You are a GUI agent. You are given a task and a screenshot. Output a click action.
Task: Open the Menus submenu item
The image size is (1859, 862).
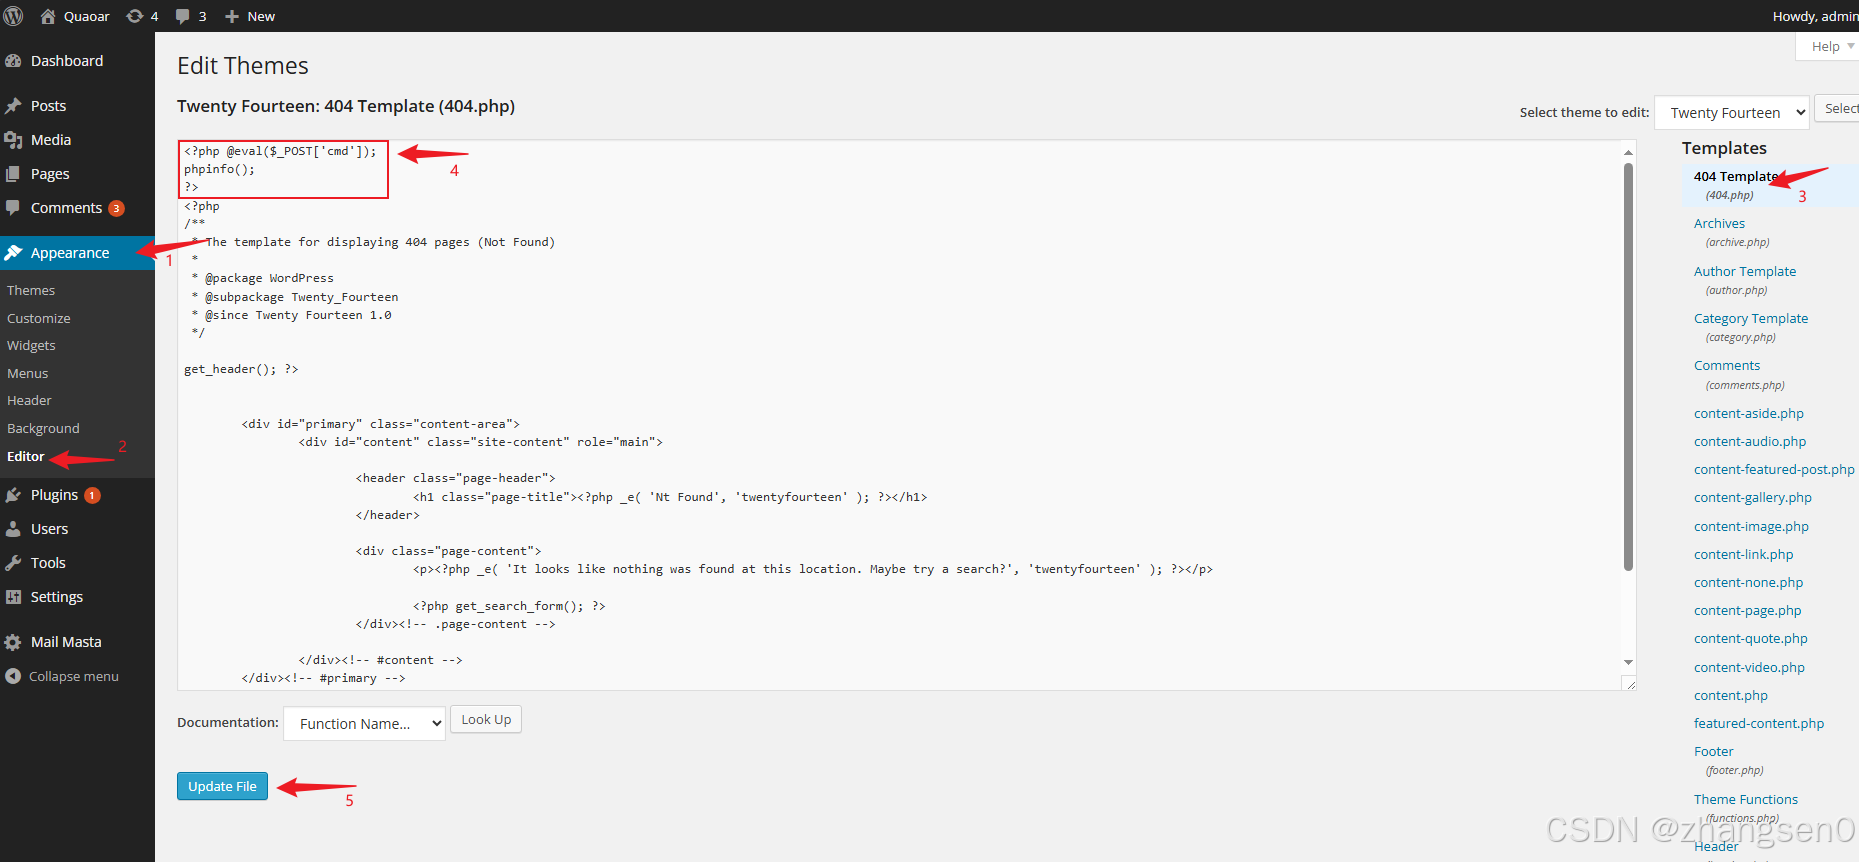pyautogui.click(x=27, y=373)
